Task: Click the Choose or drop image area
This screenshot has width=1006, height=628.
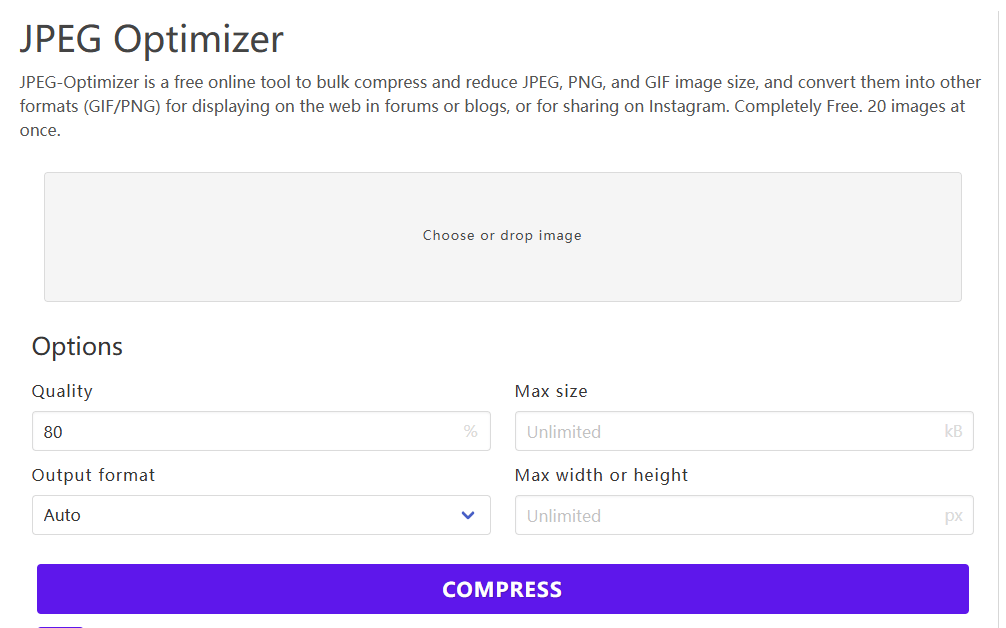Action: pyautogui.click(x=502, y=270)
